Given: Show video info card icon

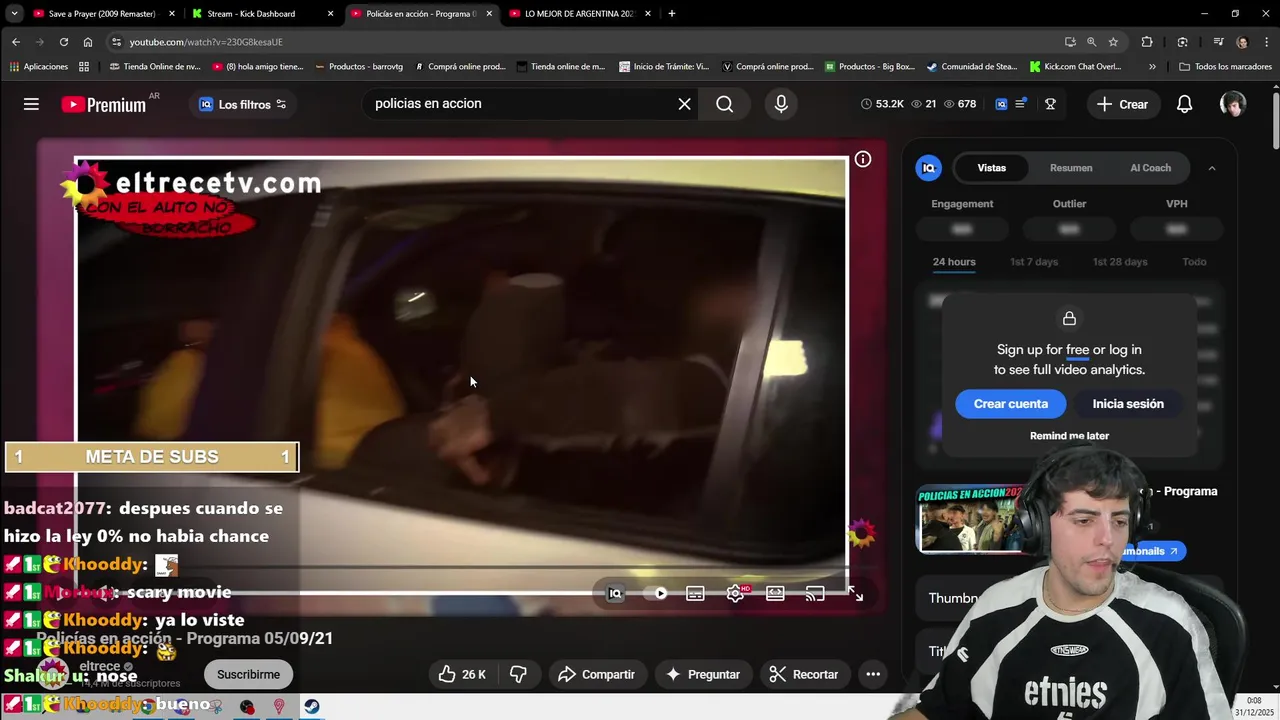Looking at the screenshot, I should (x=863, y=159).
